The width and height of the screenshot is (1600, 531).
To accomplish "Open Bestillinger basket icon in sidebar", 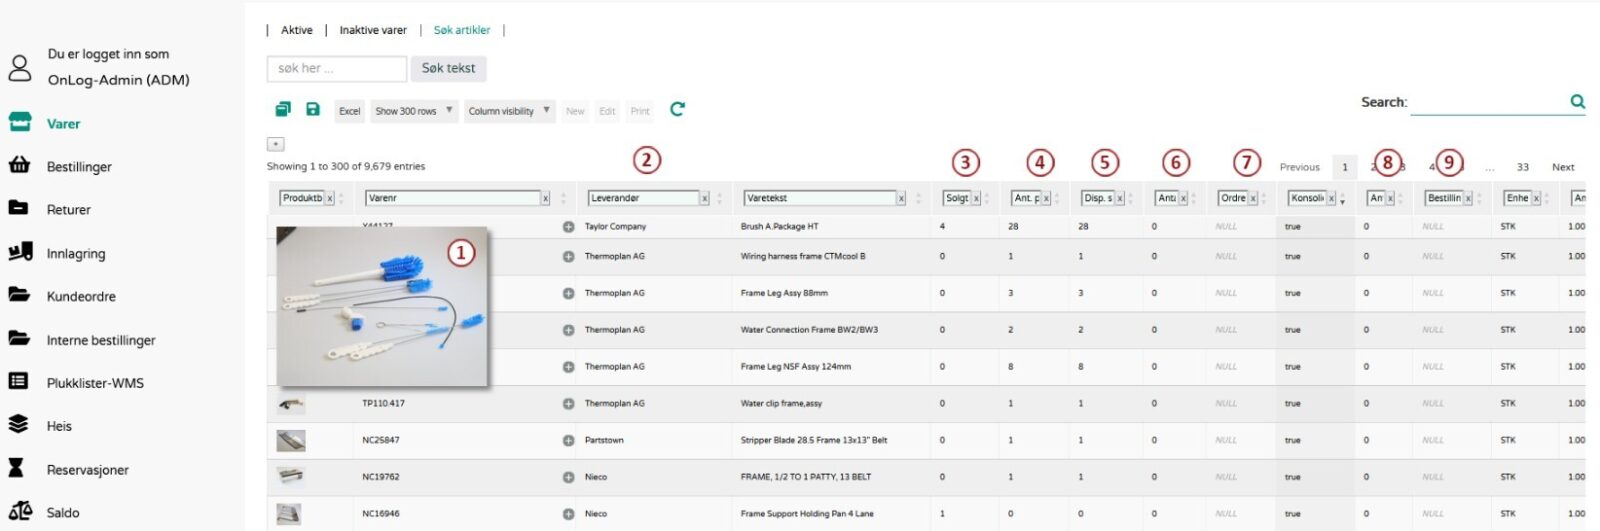I will click(19, 166).
